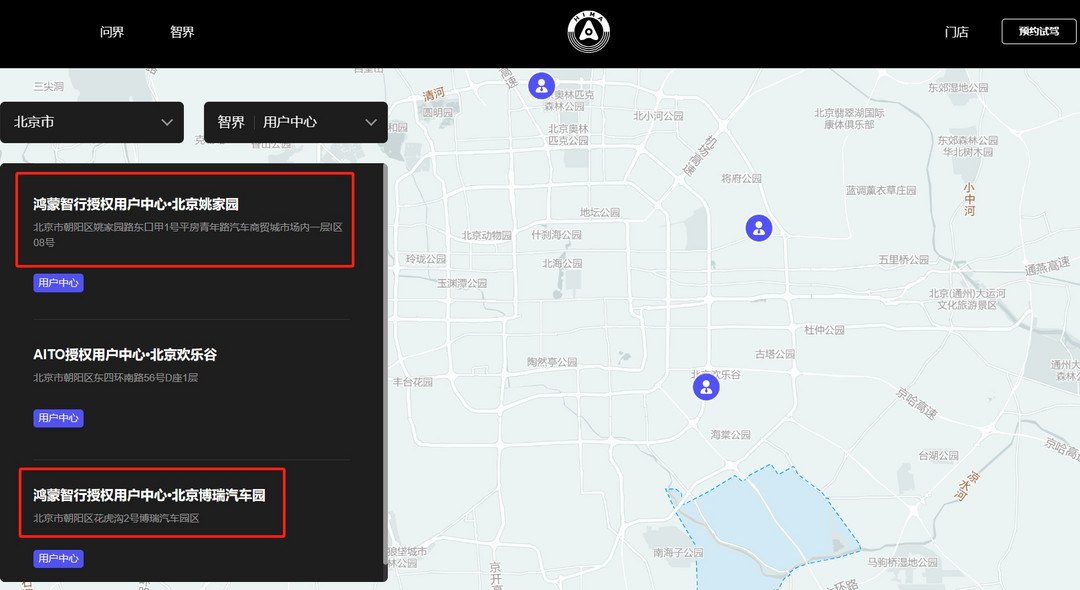Click the 用户中心 tag under 北京欢乐谷

[x=59, y=418]
